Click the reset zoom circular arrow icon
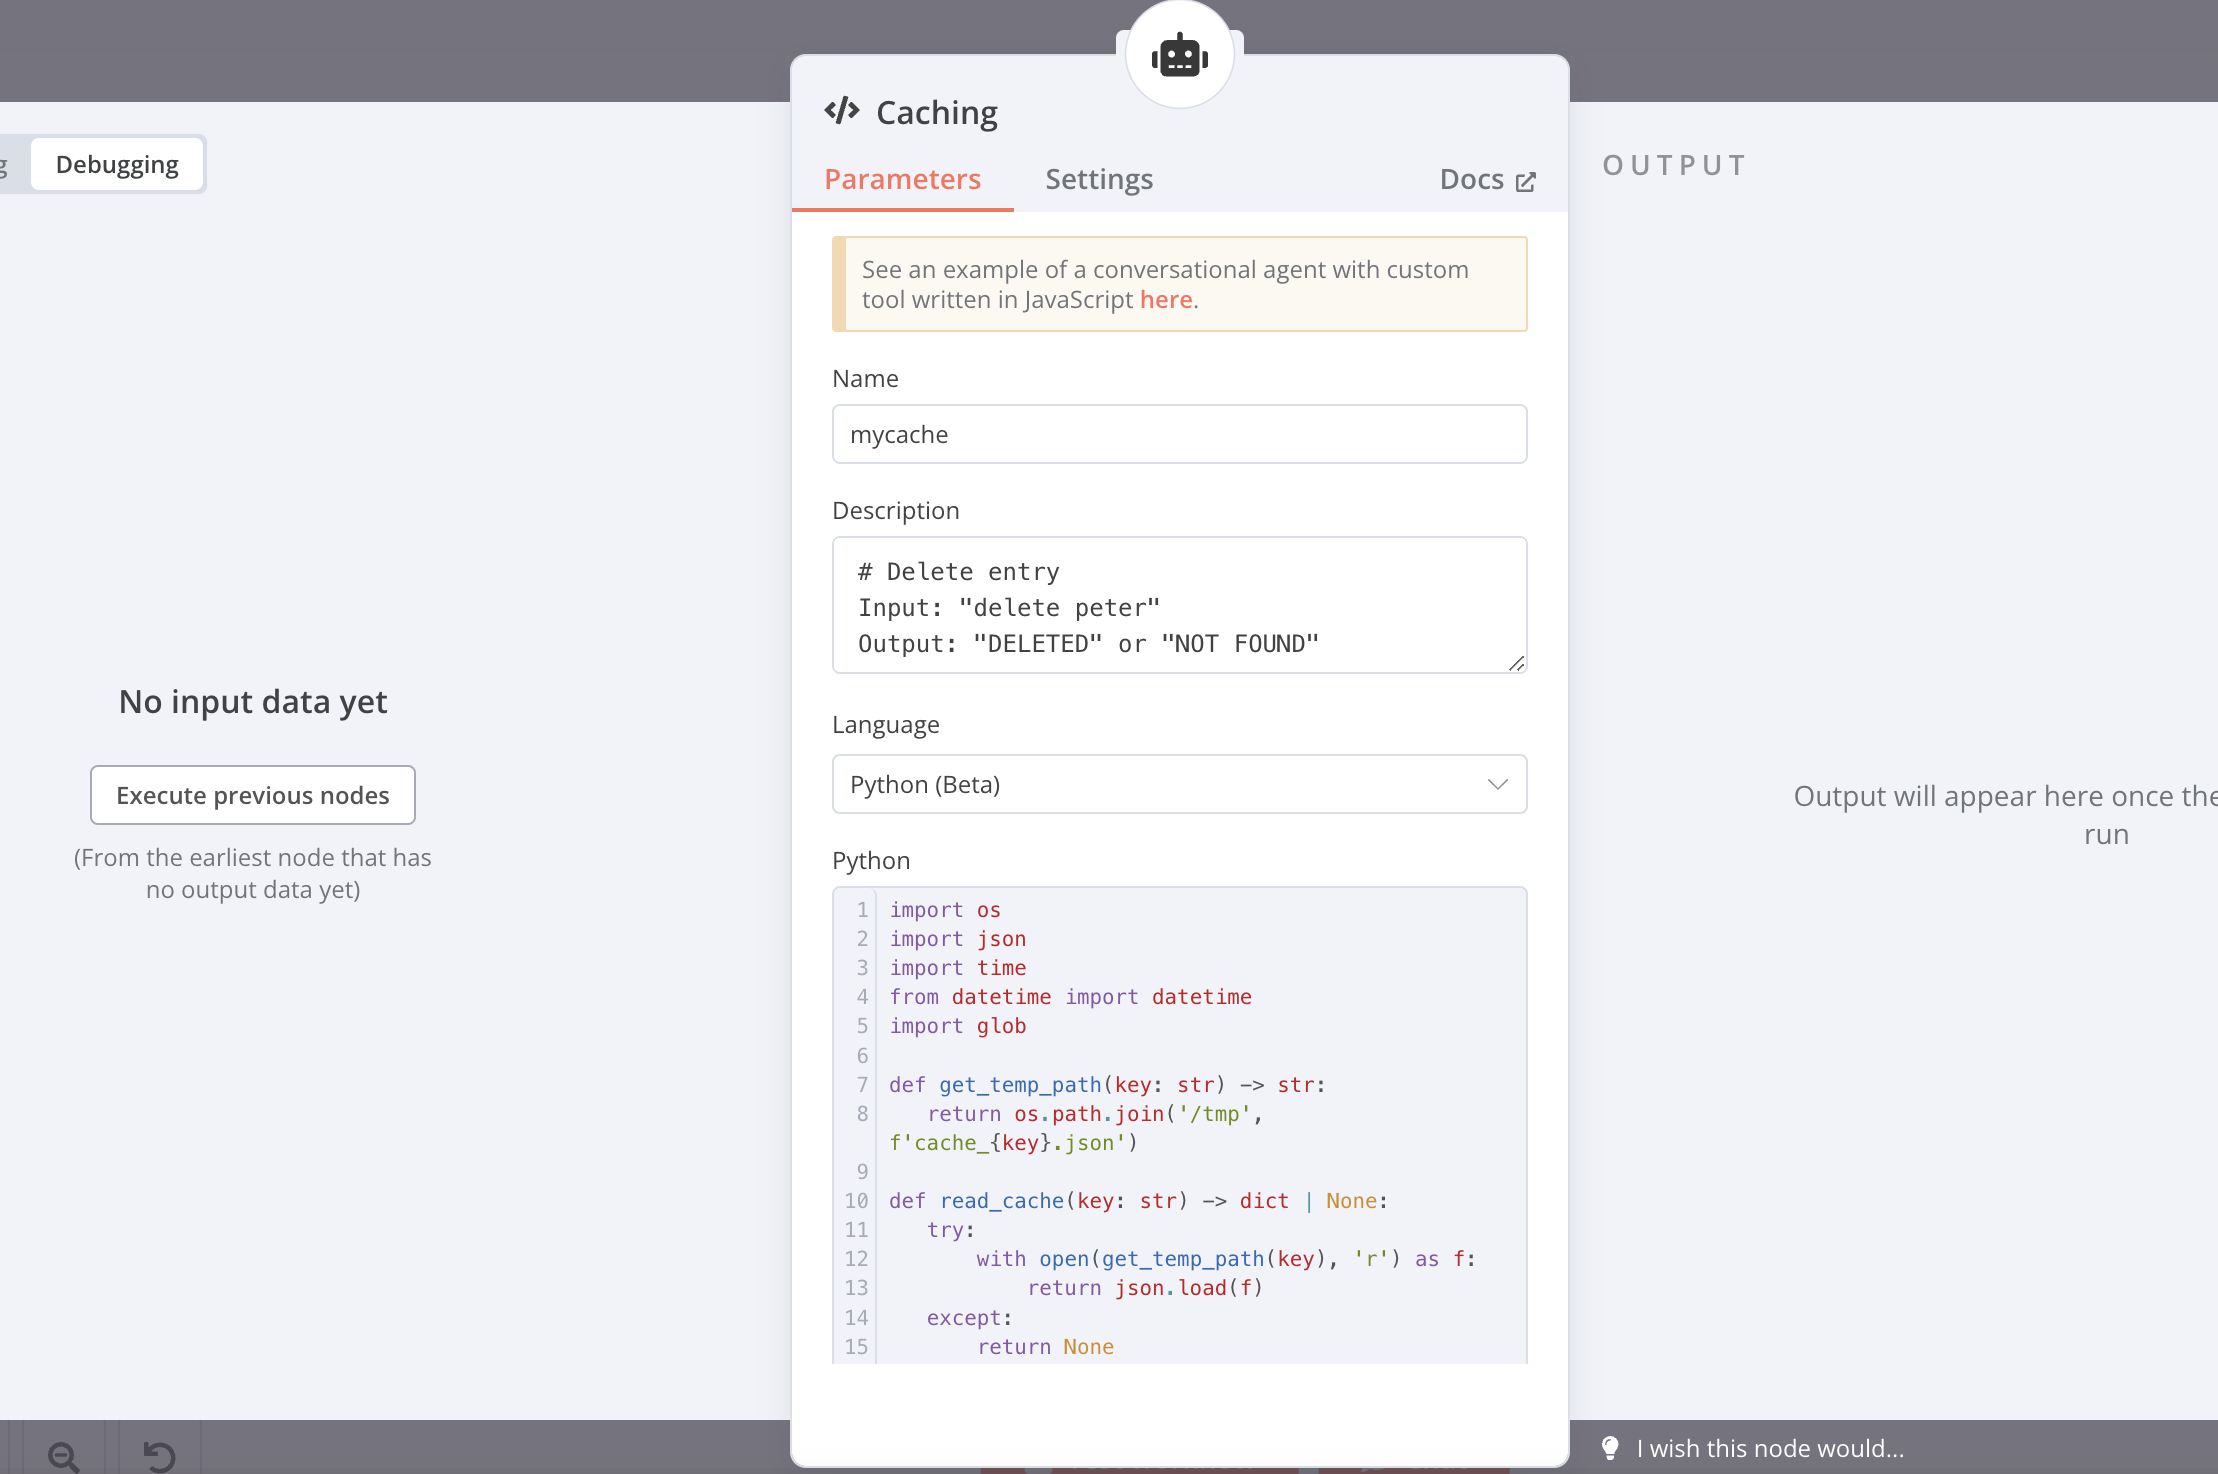Viewport: 2218px width, 1474px height. [159, 1455]
